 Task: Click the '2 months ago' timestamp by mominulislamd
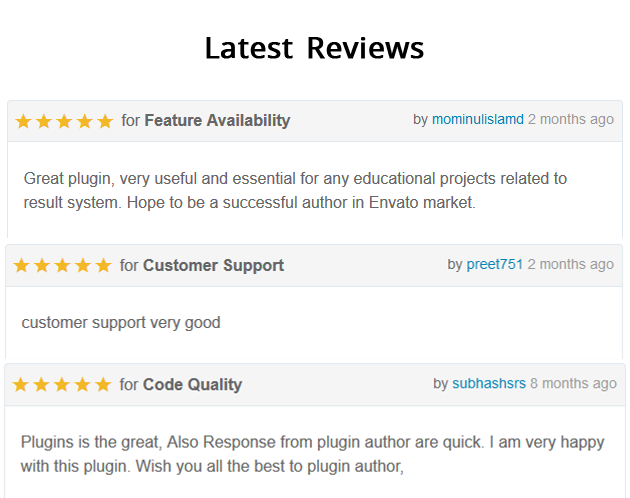(x=571, y=119)
